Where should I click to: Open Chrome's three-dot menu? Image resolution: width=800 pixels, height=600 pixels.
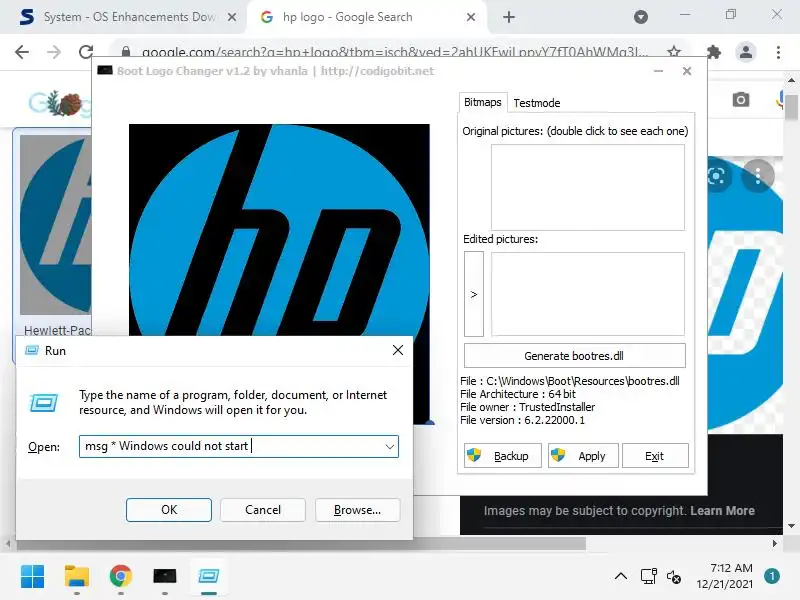pos(778,52)
